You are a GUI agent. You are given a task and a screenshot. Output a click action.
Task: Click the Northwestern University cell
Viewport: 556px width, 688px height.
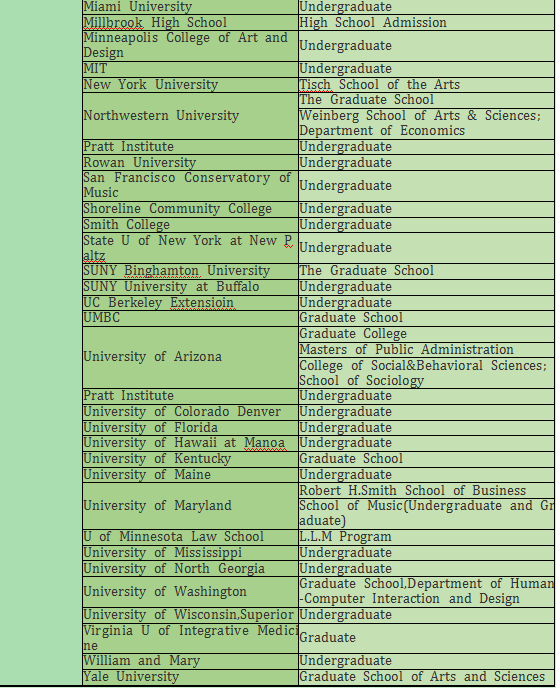[x=190, y=116]
